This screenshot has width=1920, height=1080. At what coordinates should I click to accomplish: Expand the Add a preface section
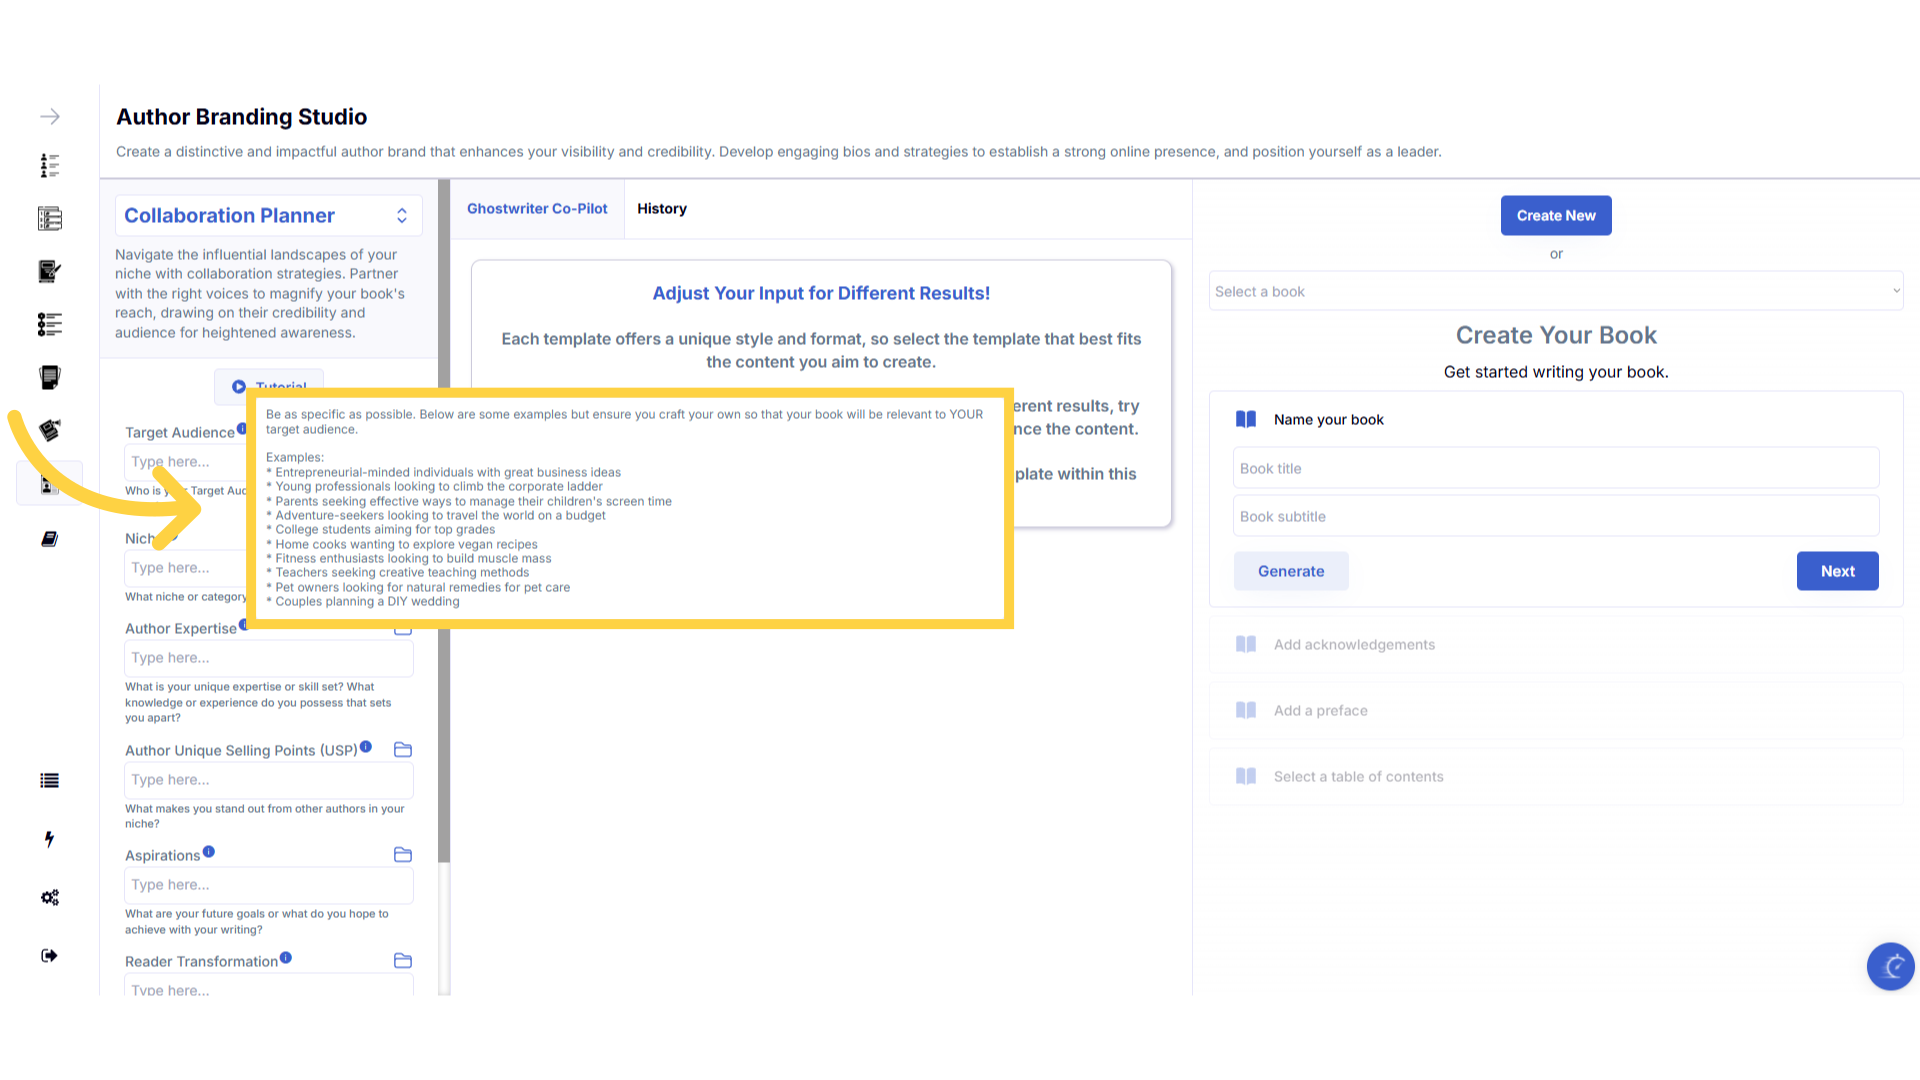coord(1320,711)
